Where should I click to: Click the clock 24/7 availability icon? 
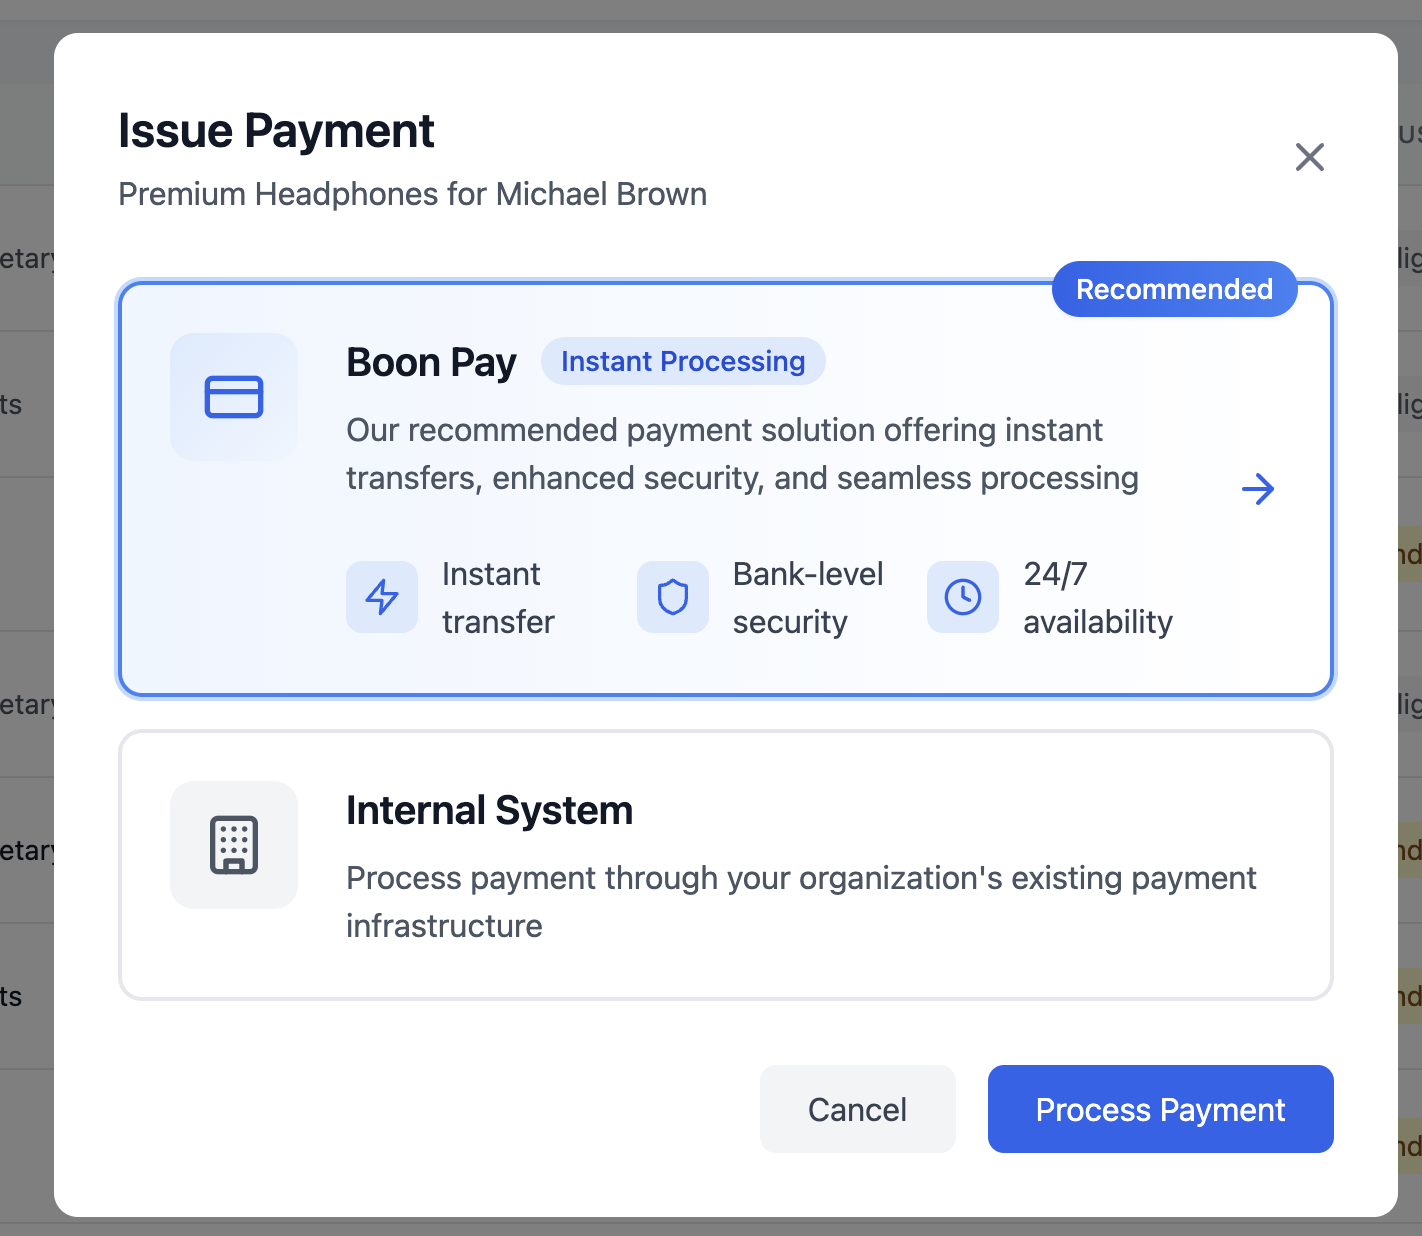coord(963,597)
